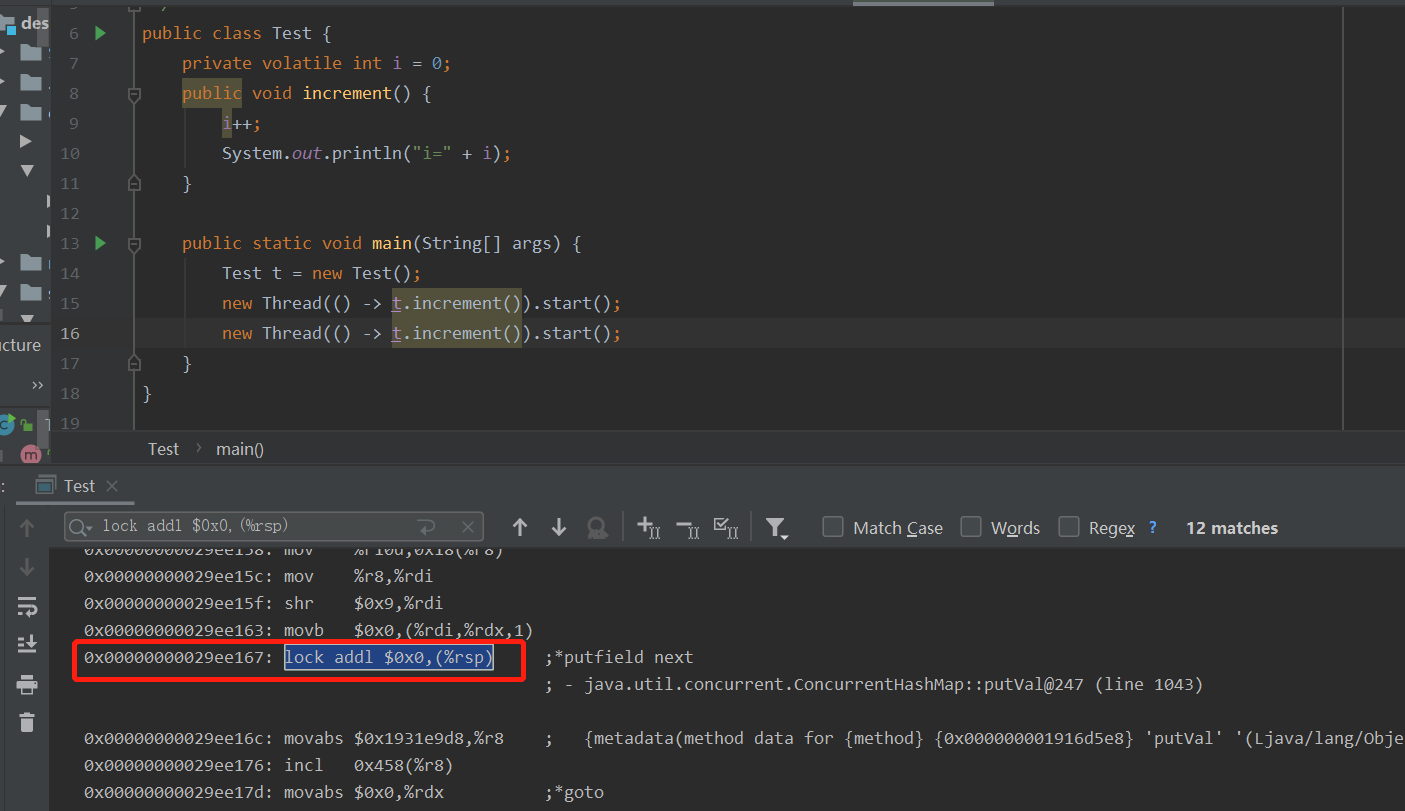The image size is (1405, 811).
Task: Unselect occurrence icon in search toolbar
Action: tap(687, 527)
